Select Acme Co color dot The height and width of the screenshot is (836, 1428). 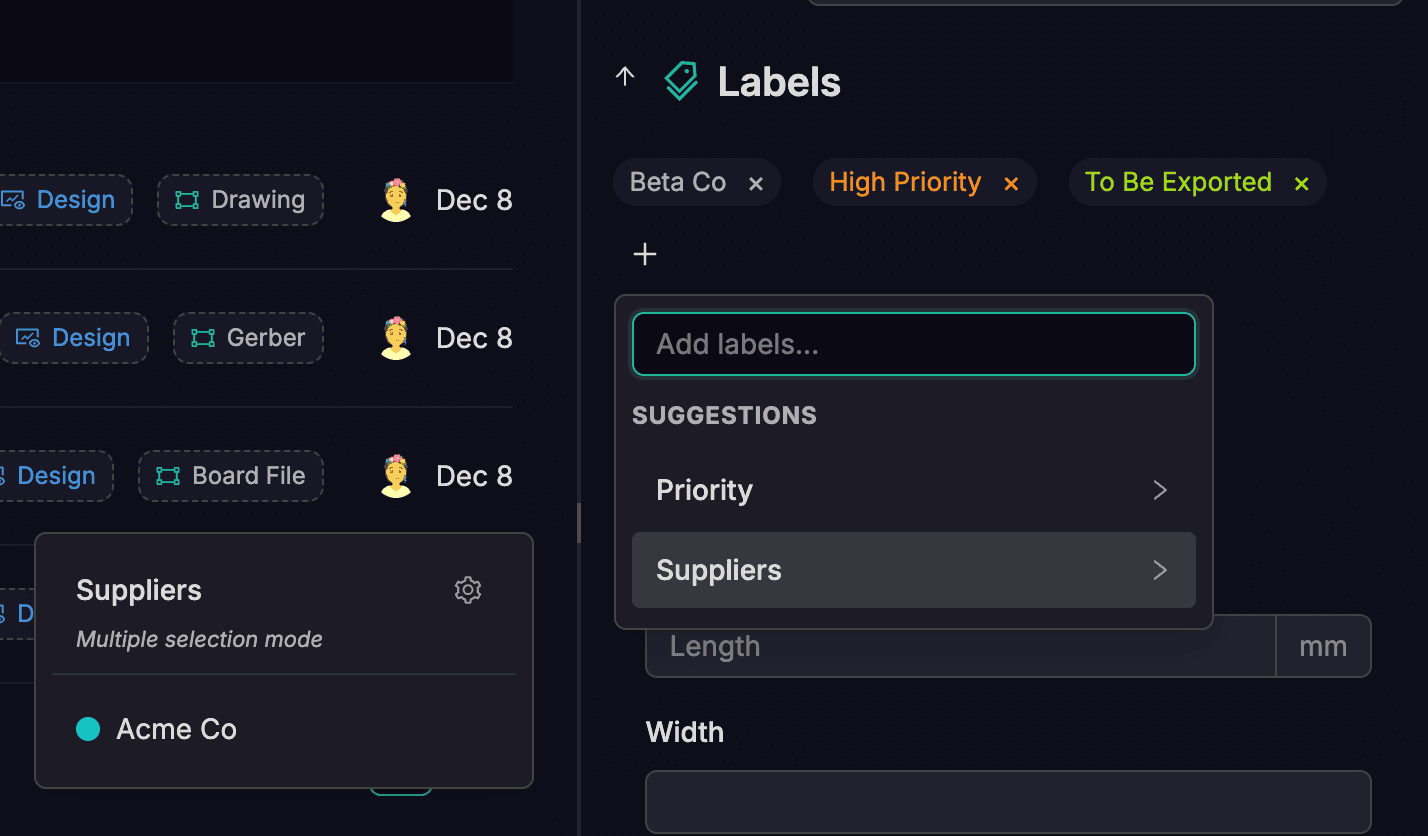click(x=88, y=730)
